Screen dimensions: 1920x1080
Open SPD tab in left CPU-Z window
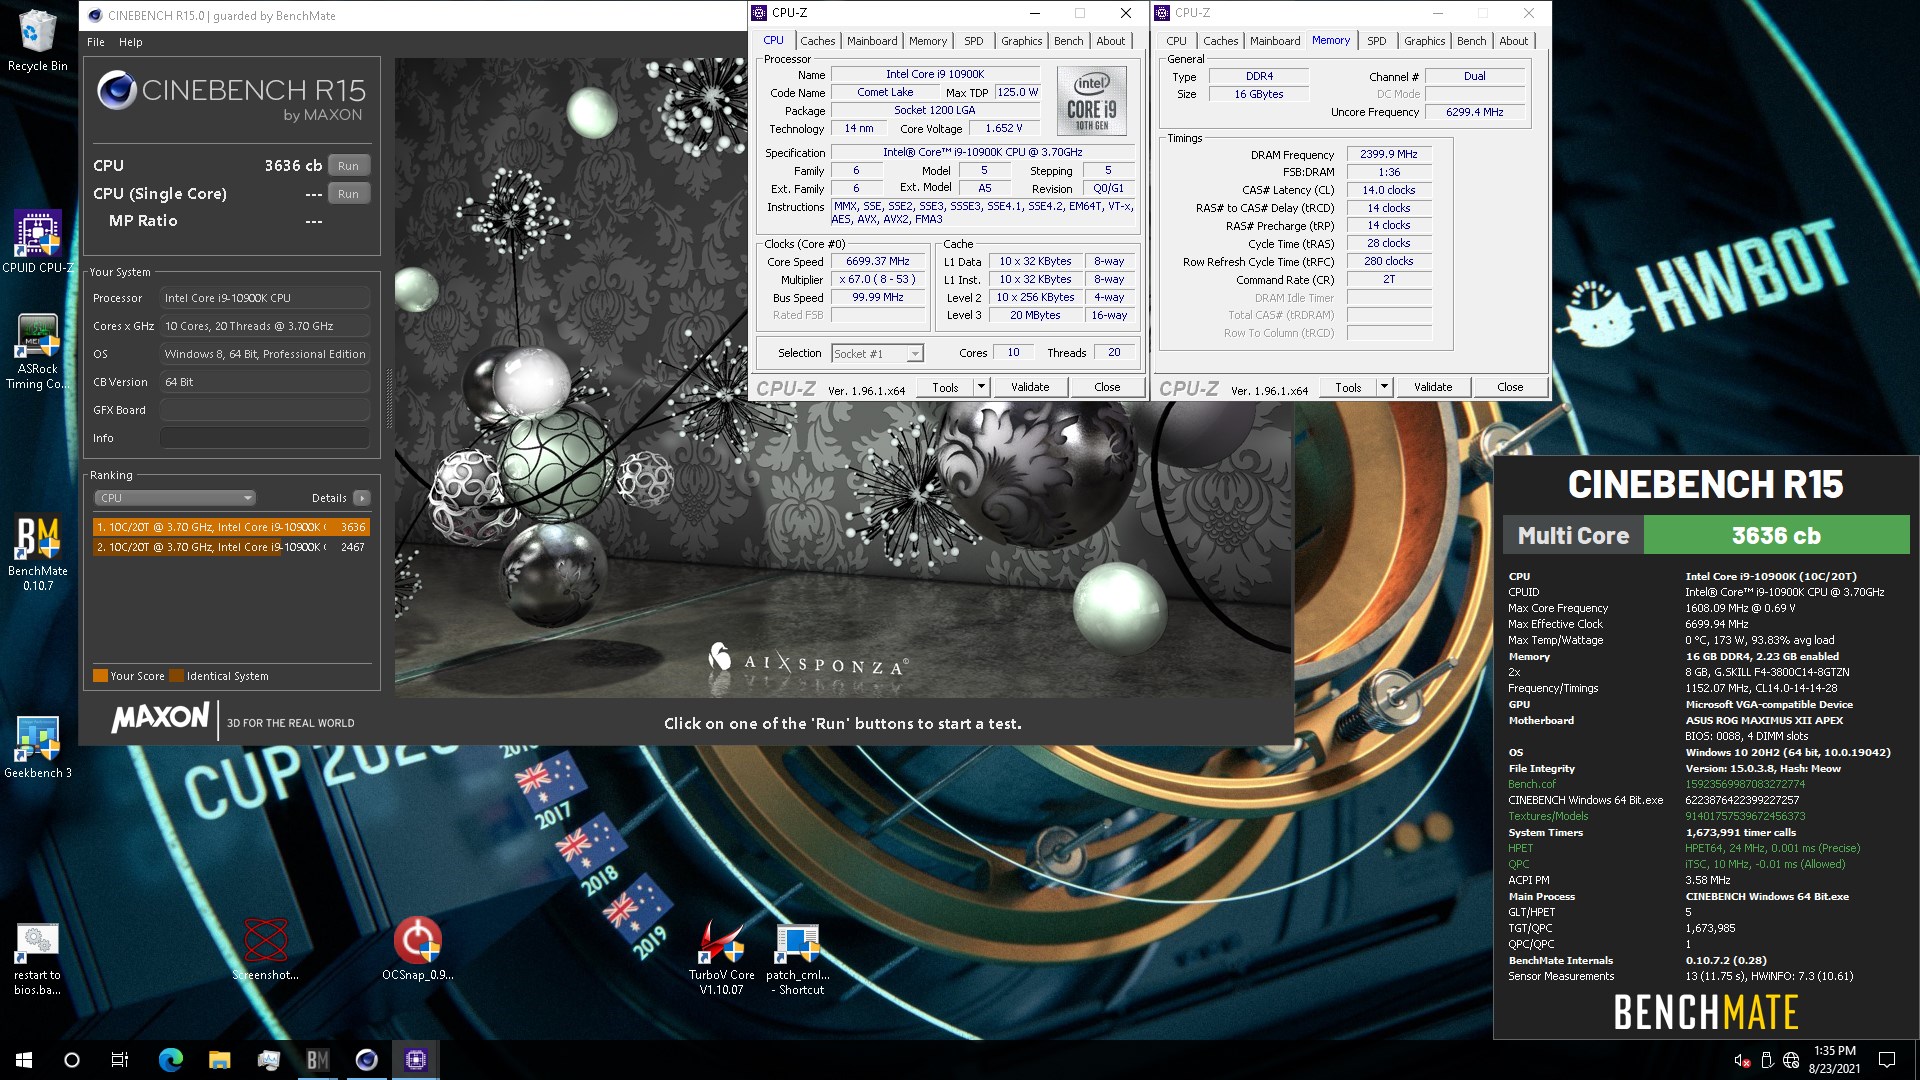click(974, 41)
